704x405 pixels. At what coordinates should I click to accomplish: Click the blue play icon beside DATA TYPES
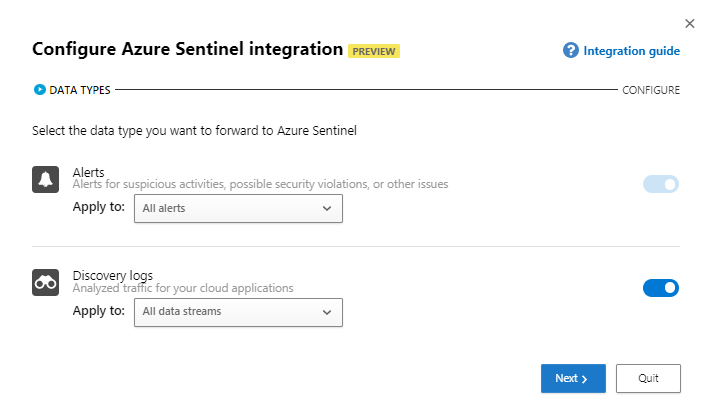click(x=40, y=90)
